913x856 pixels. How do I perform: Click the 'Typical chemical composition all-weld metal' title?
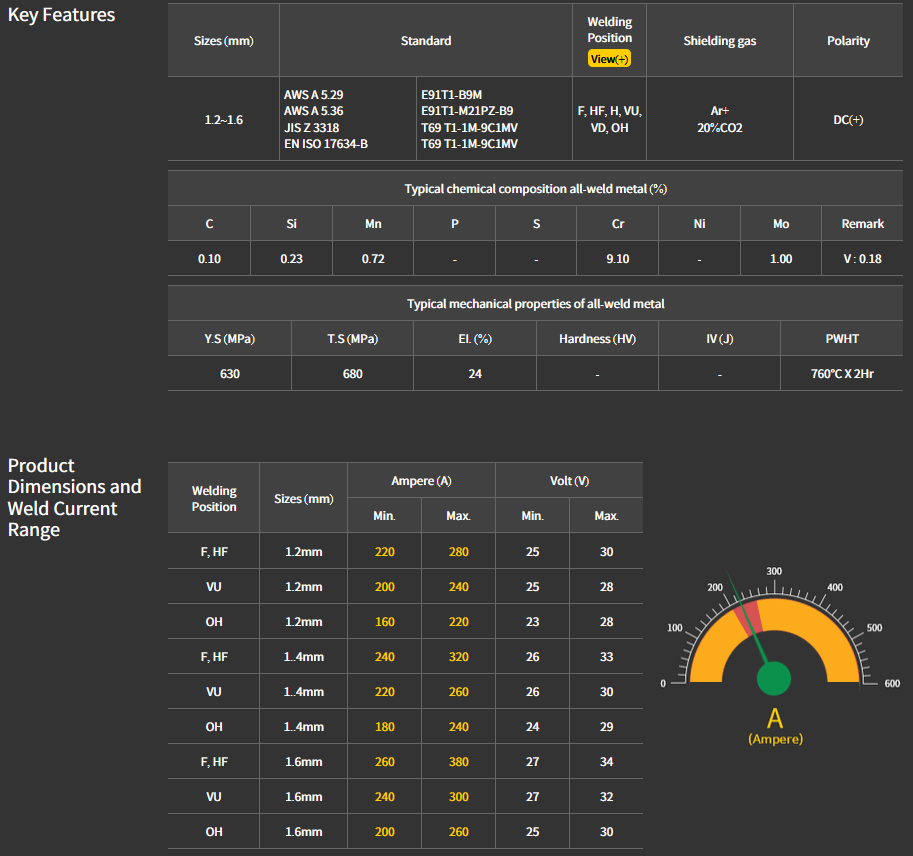pos(535,189)
